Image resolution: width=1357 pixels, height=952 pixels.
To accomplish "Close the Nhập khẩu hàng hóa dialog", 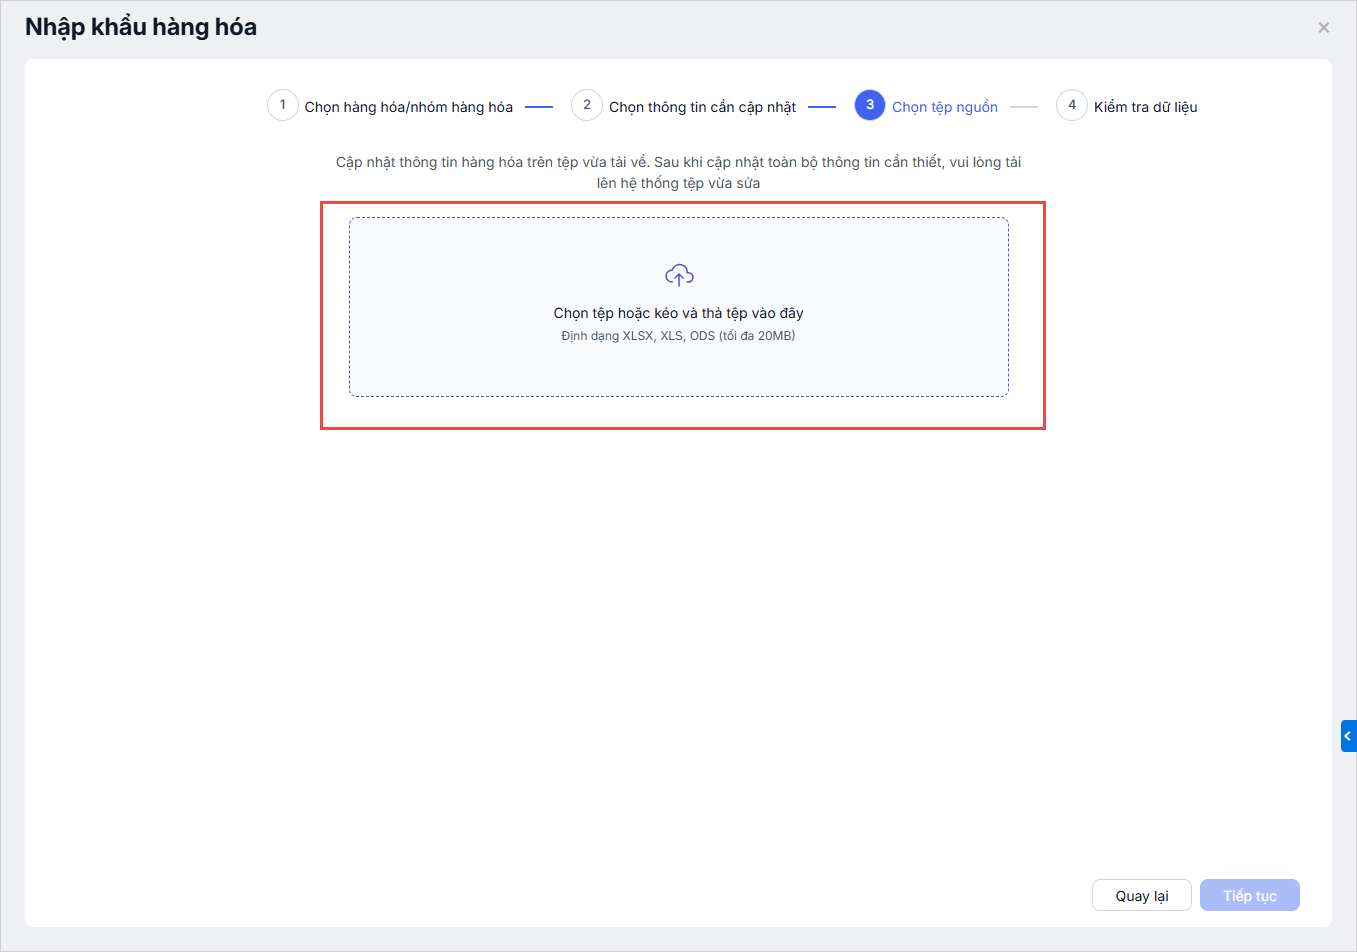I will pyautogui.click(x=1323, y=28).
